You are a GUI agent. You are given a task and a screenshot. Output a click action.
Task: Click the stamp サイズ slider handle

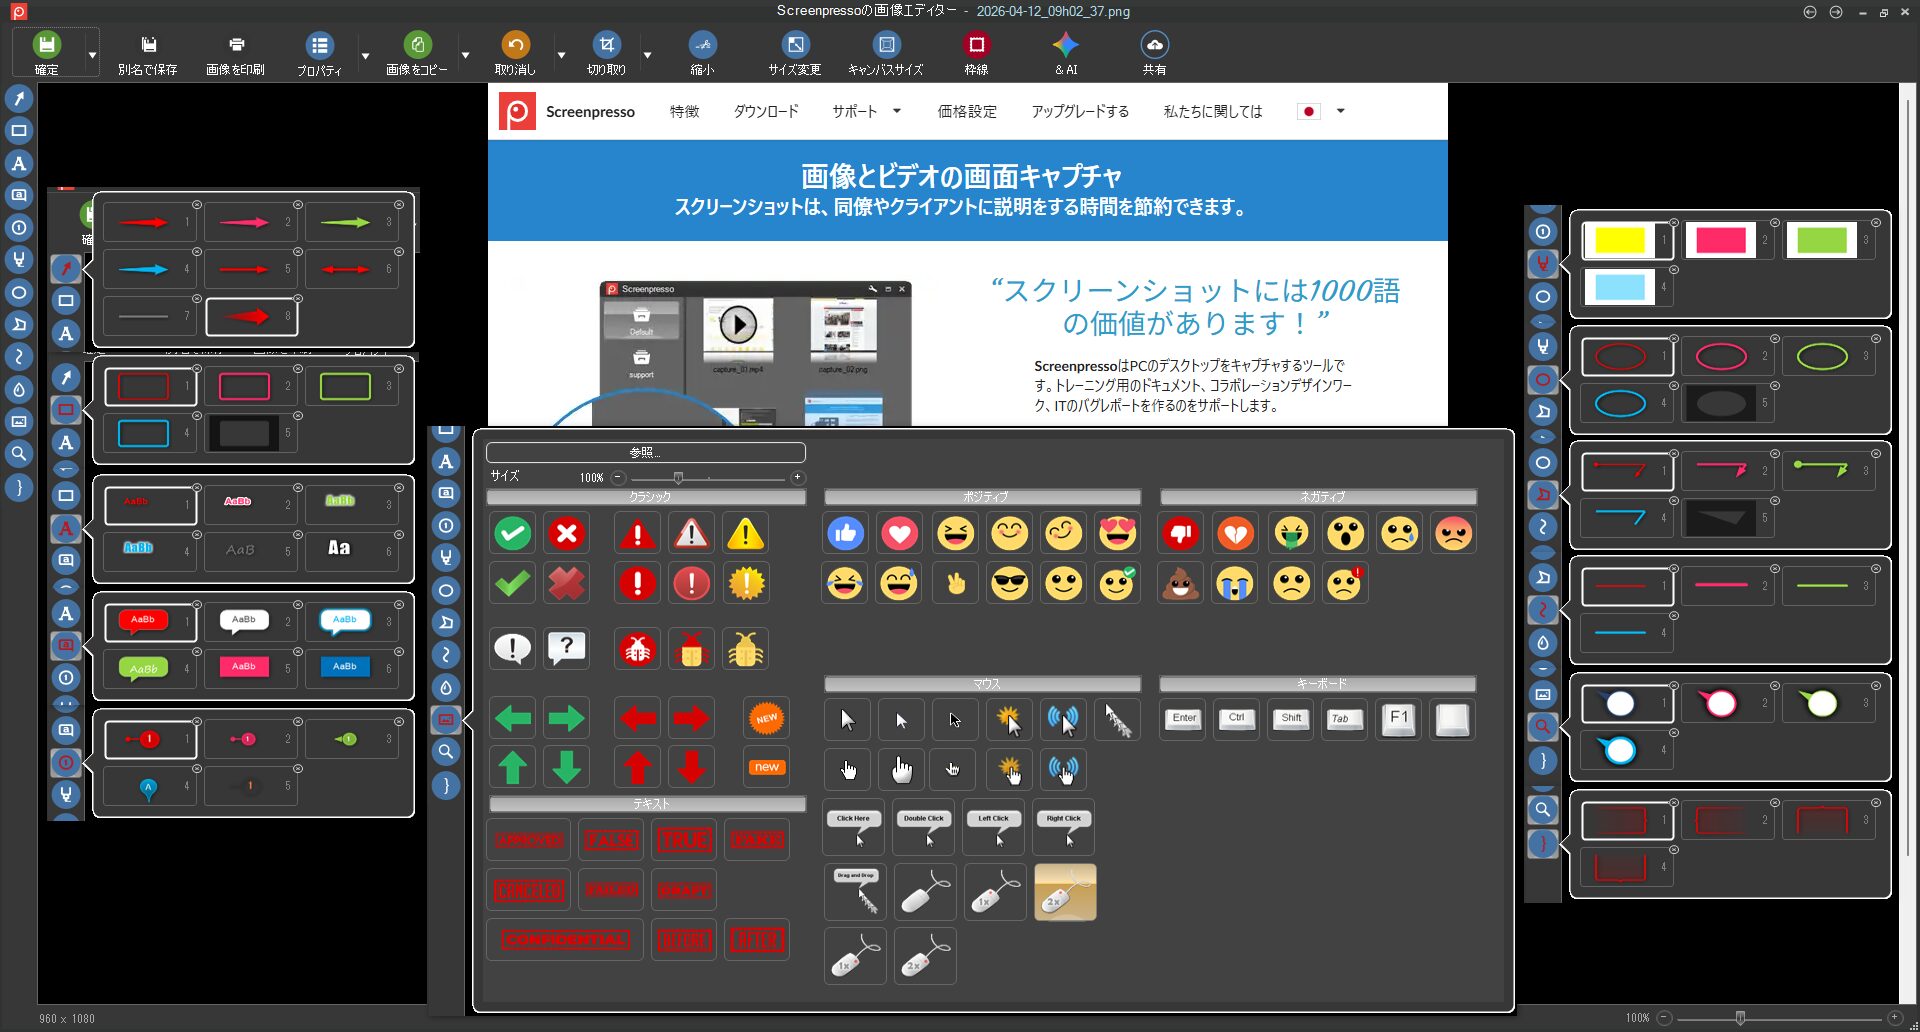point(678,478)
